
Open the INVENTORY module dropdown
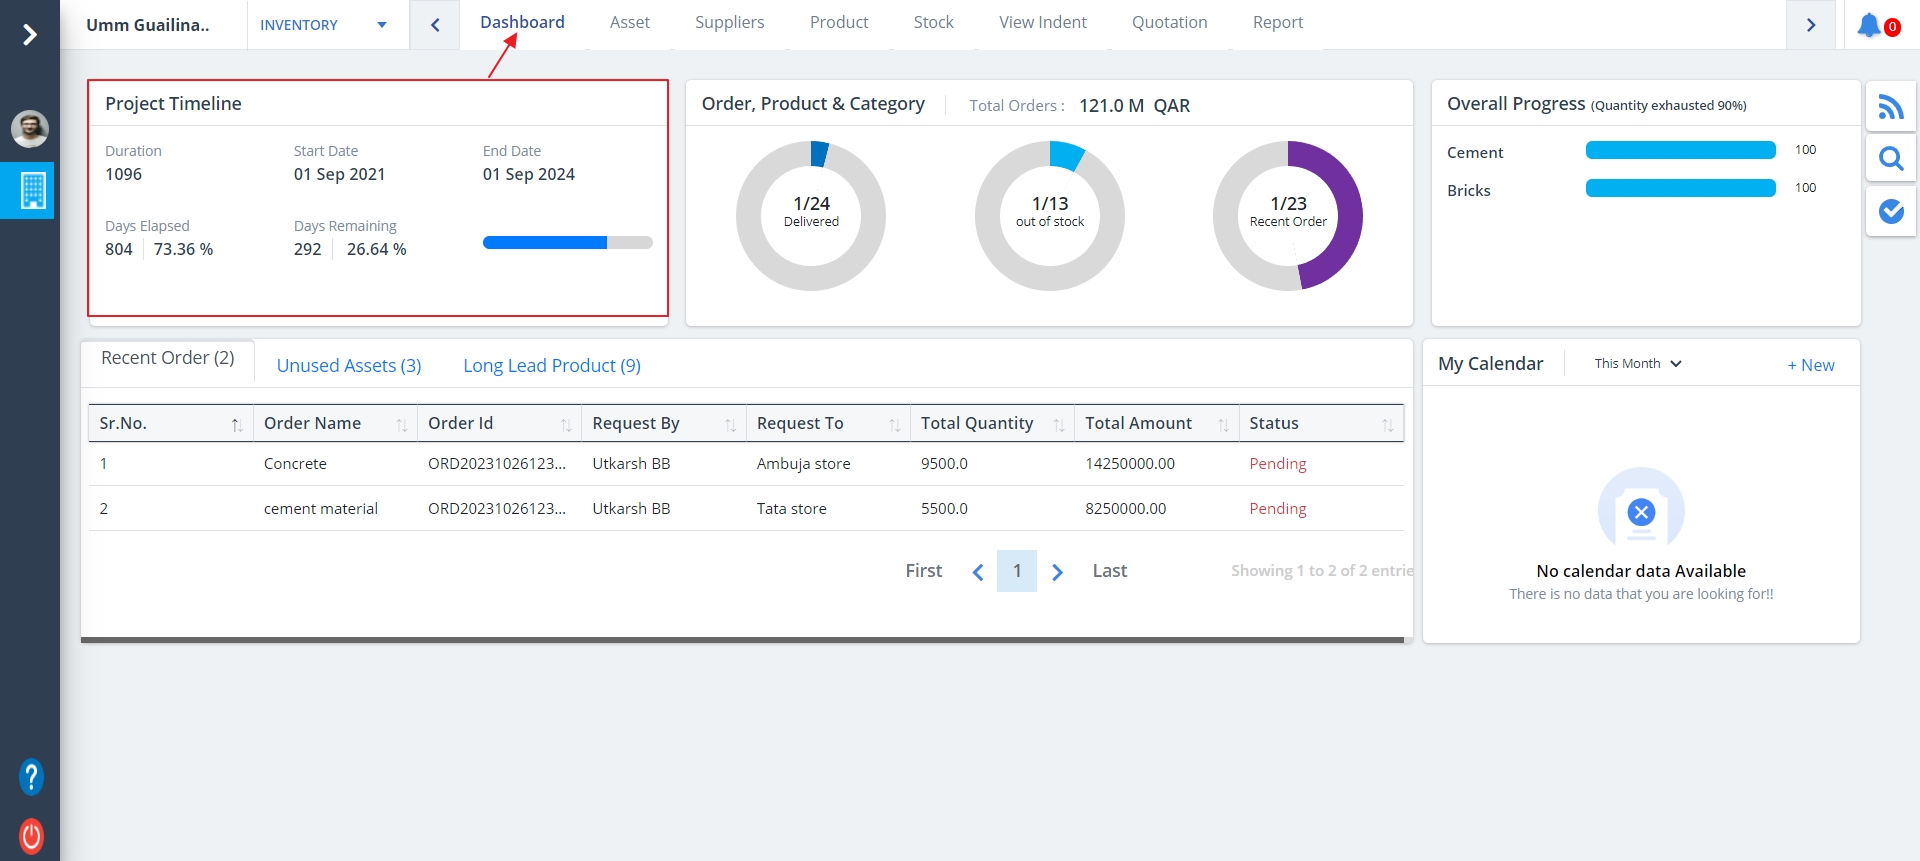click(323, 25)
